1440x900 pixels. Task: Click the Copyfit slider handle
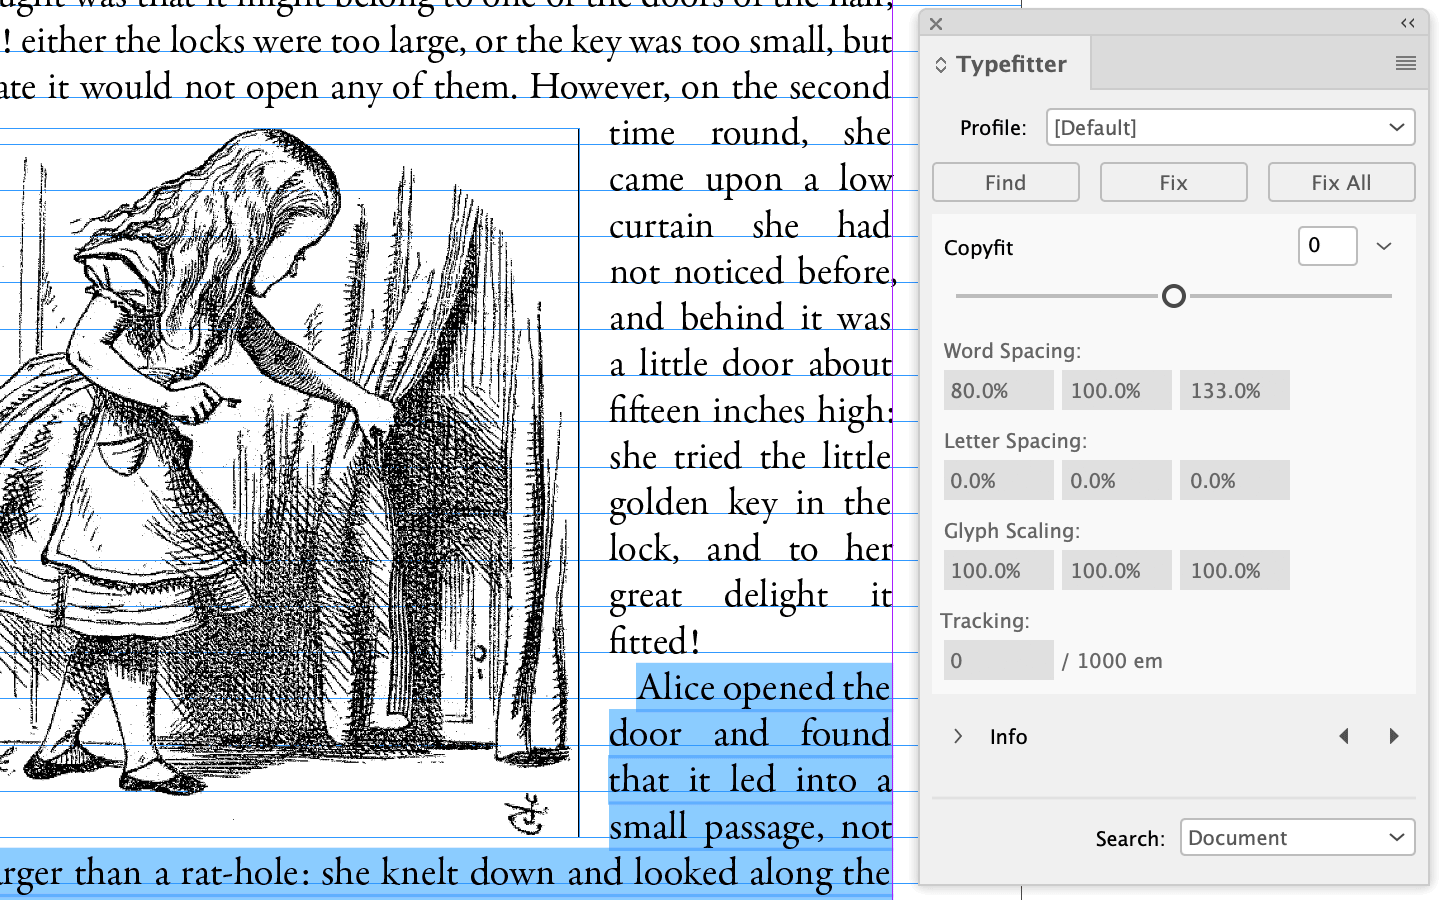[x=1174, y=296]
